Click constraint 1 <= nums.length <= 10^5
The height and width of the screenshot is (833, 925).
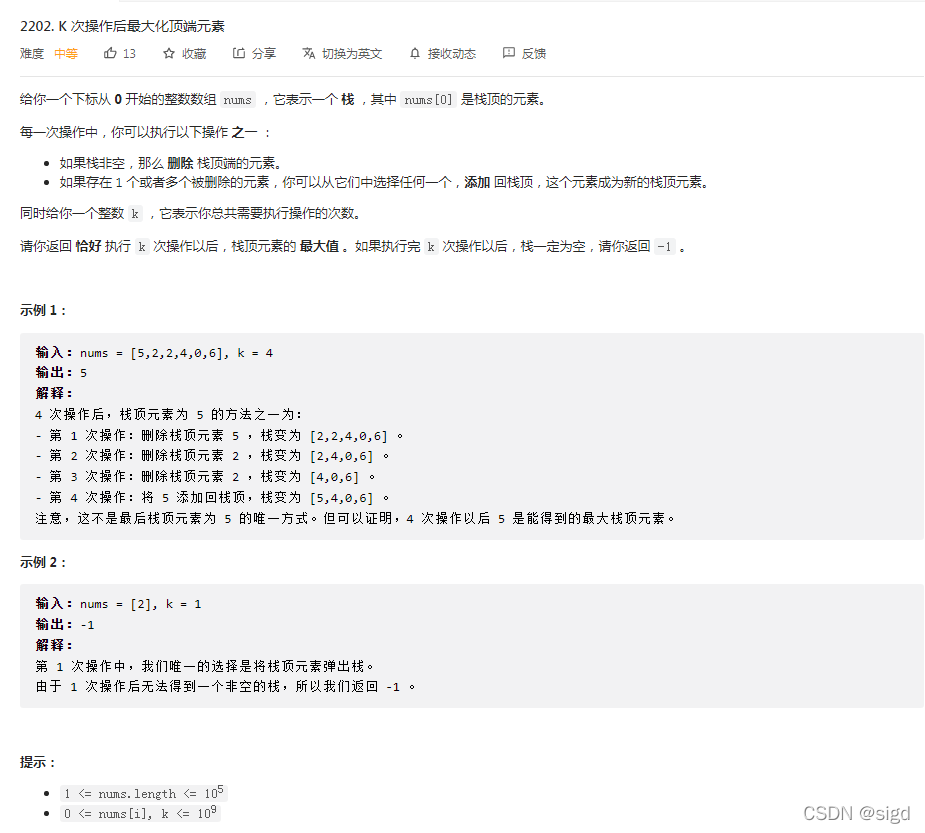pyautogui.click(x=143, y=793)
